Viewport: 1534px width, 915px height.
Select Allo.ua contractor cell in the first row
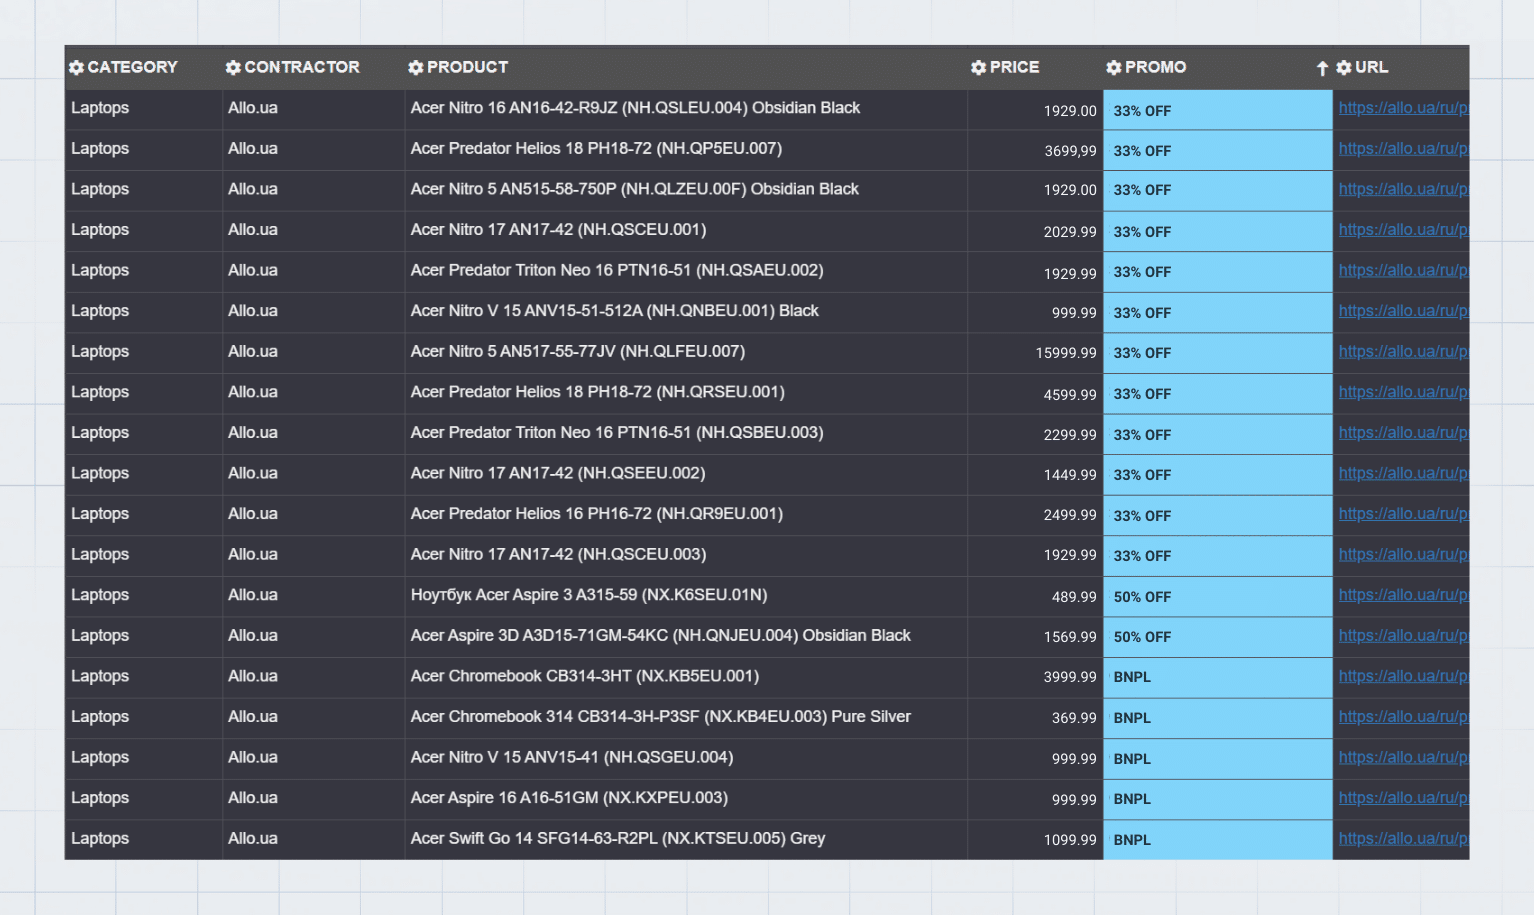253,108
